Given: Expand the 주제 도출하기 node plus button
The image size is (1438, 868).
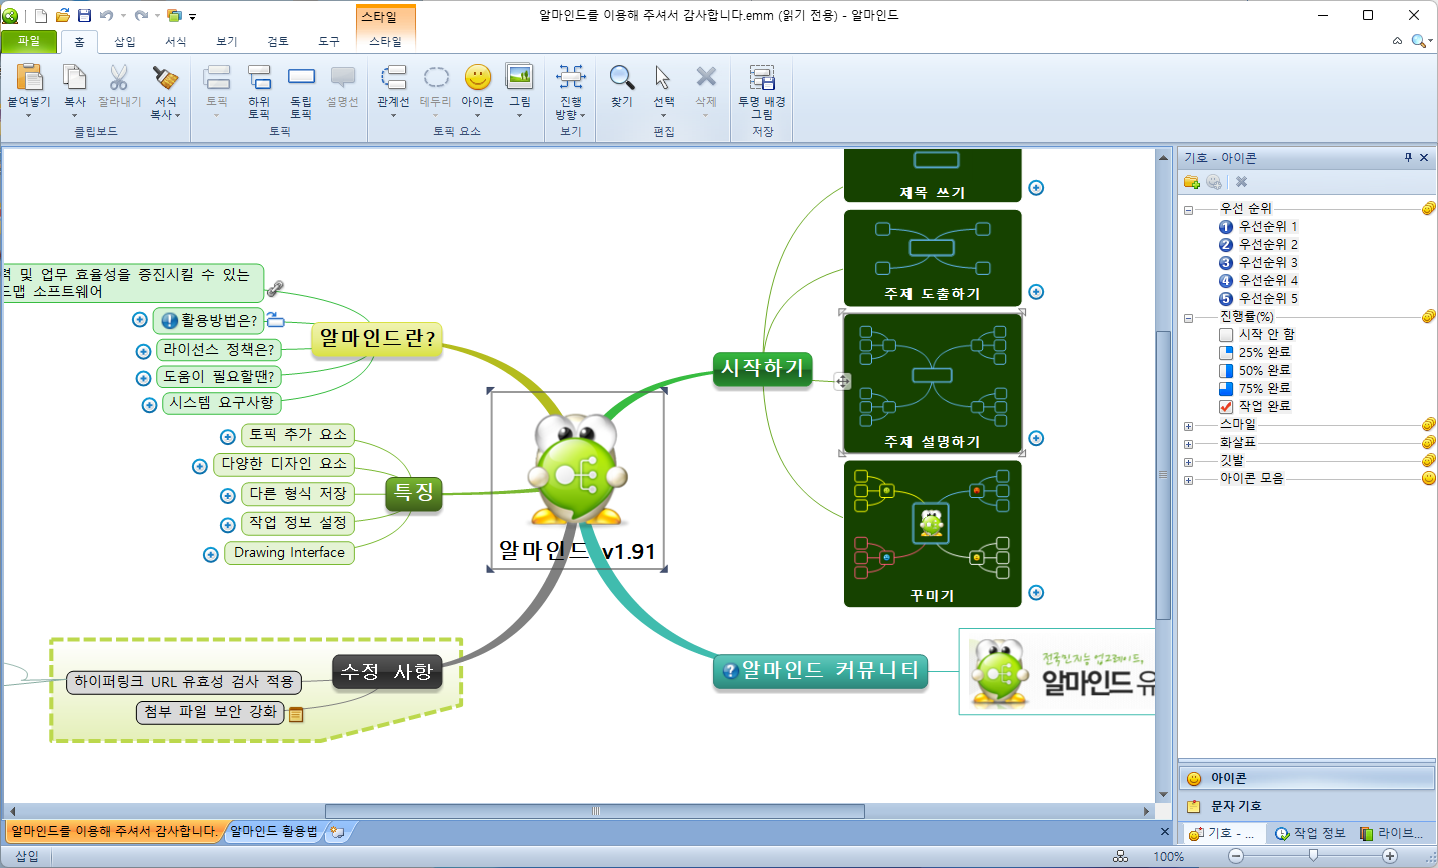Looking at the screenshot, I should (x=1036, y=292).
